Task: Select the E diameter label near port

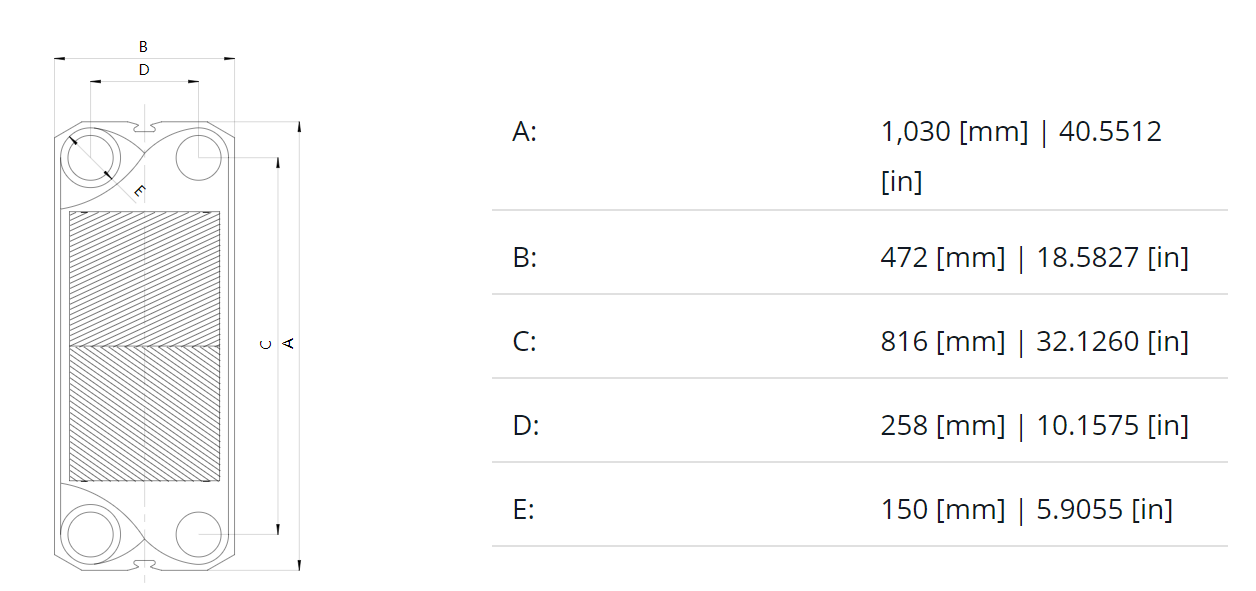Action: [x=139, y=190]
